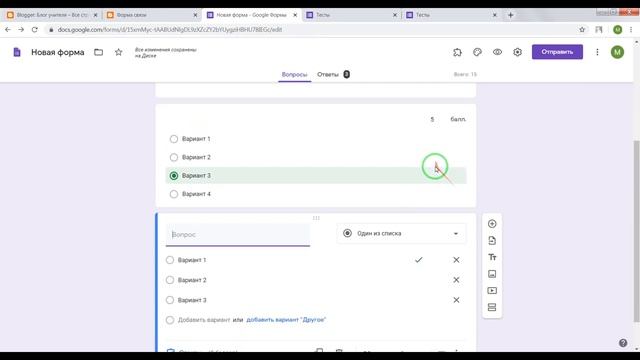Image resolution: width=640 pixels, height=360 pixels.
Task: Go forward in browser
Action: 21,29
